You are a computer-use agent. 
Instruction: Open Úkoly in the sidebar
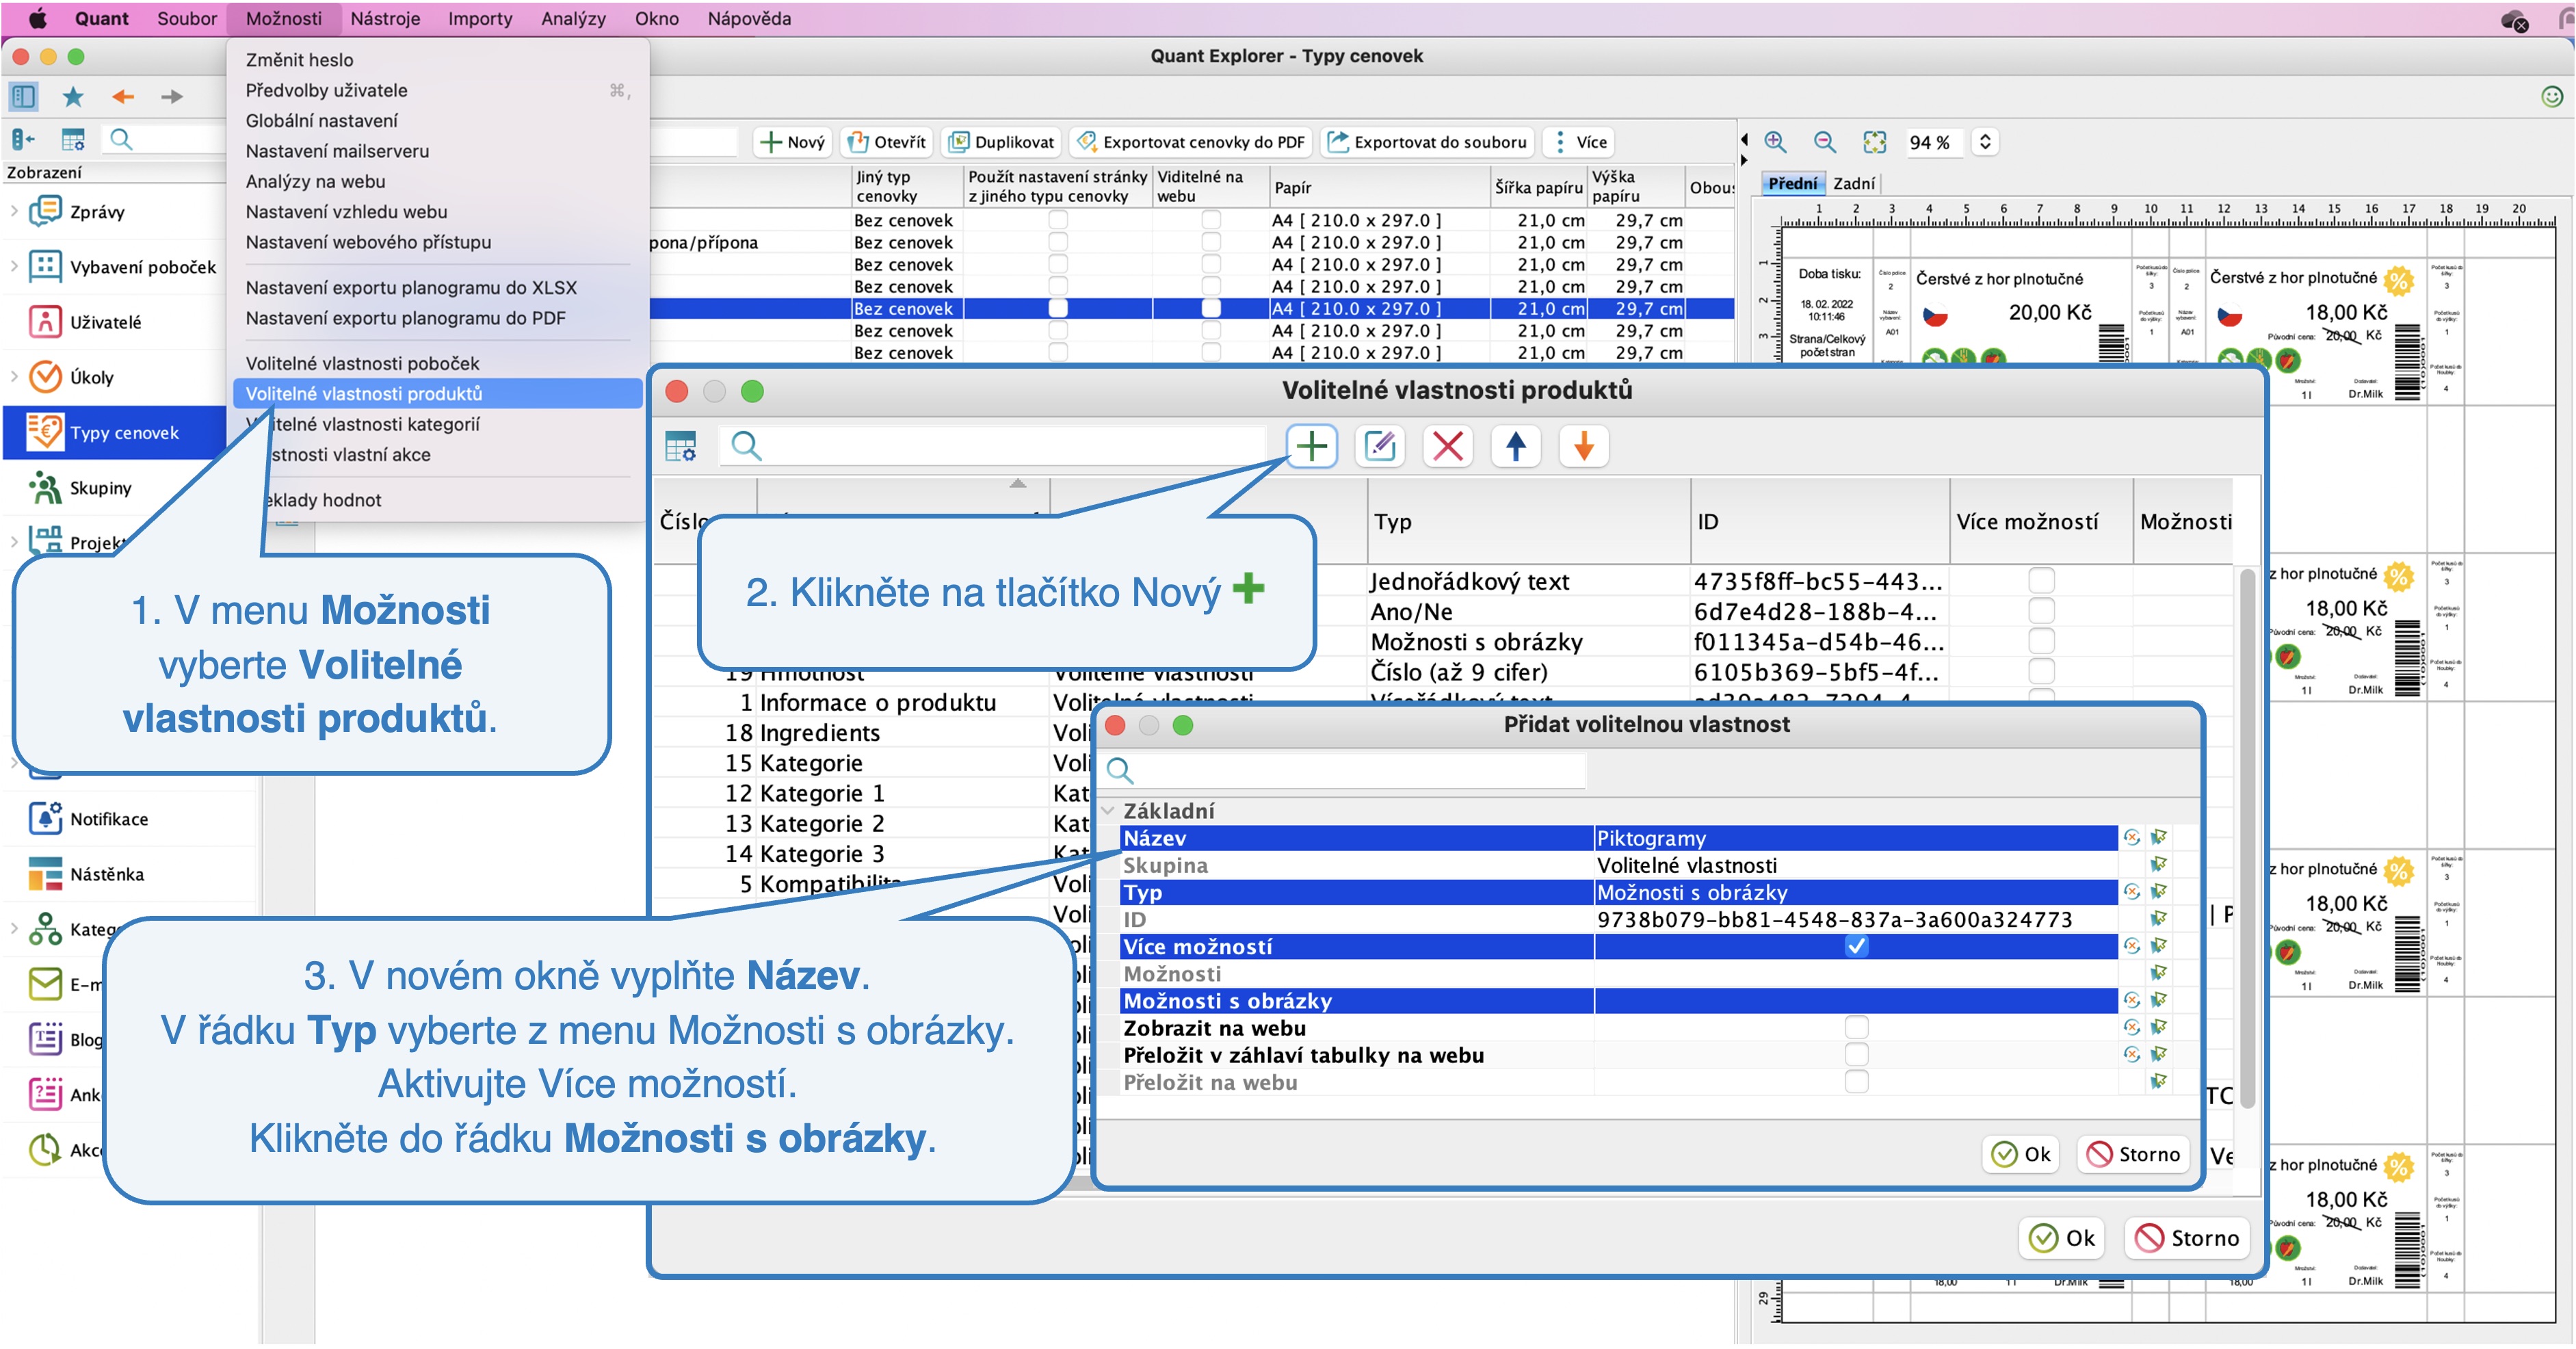click(91, 377)
